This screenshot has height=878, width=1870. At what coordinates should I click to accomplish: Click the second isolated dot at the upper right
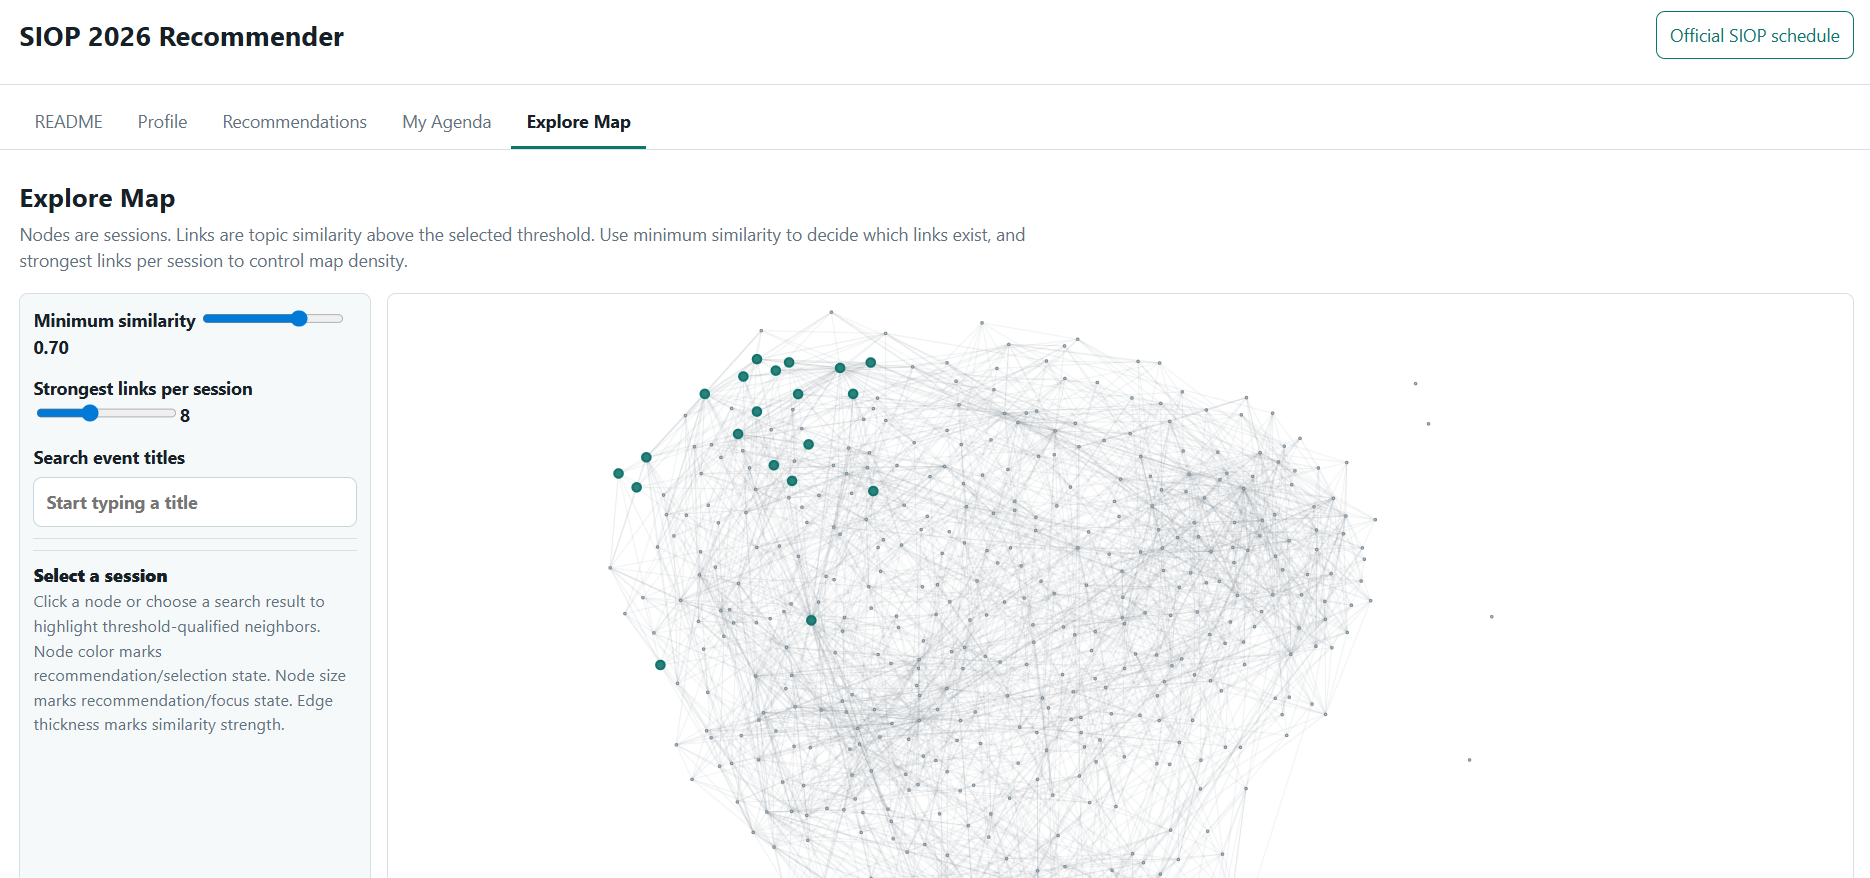click(x=1428, y=424)
